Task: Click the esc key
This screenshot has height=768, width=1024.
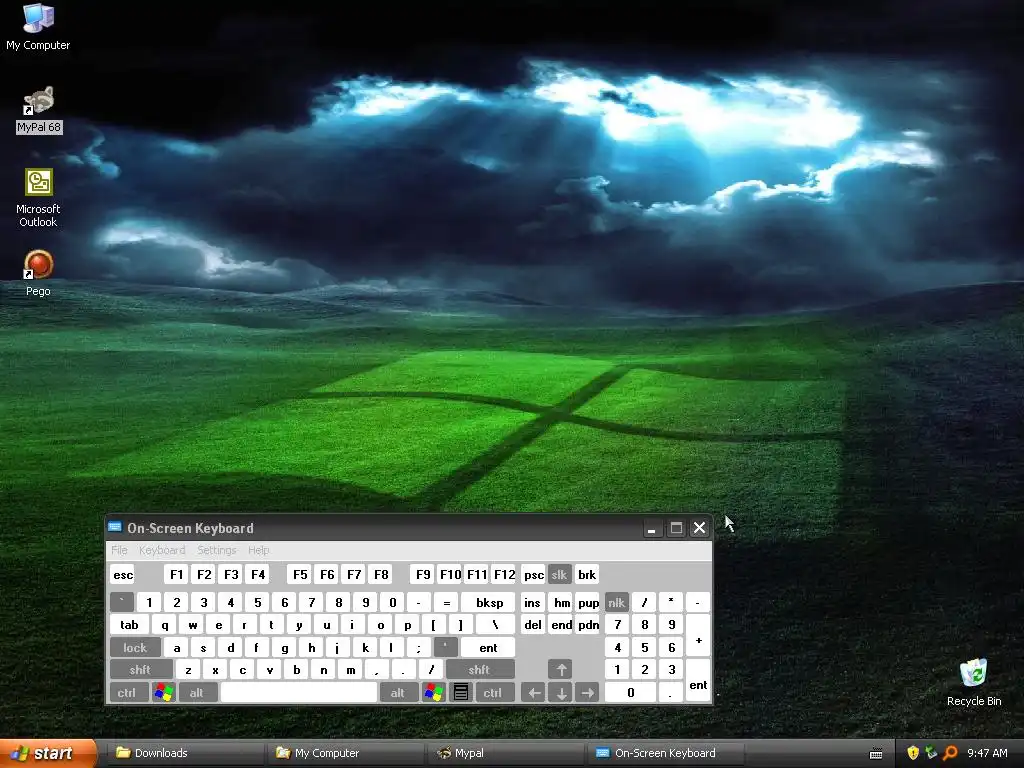Action: pos(122,575)
